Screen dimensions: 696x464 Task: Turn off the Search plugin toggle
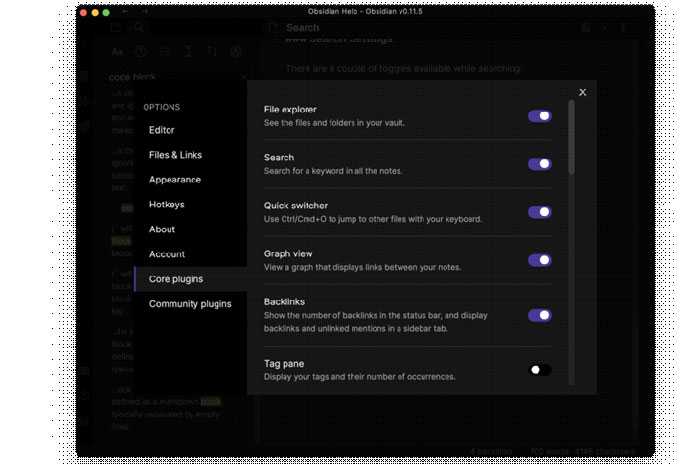click(539, 164)
